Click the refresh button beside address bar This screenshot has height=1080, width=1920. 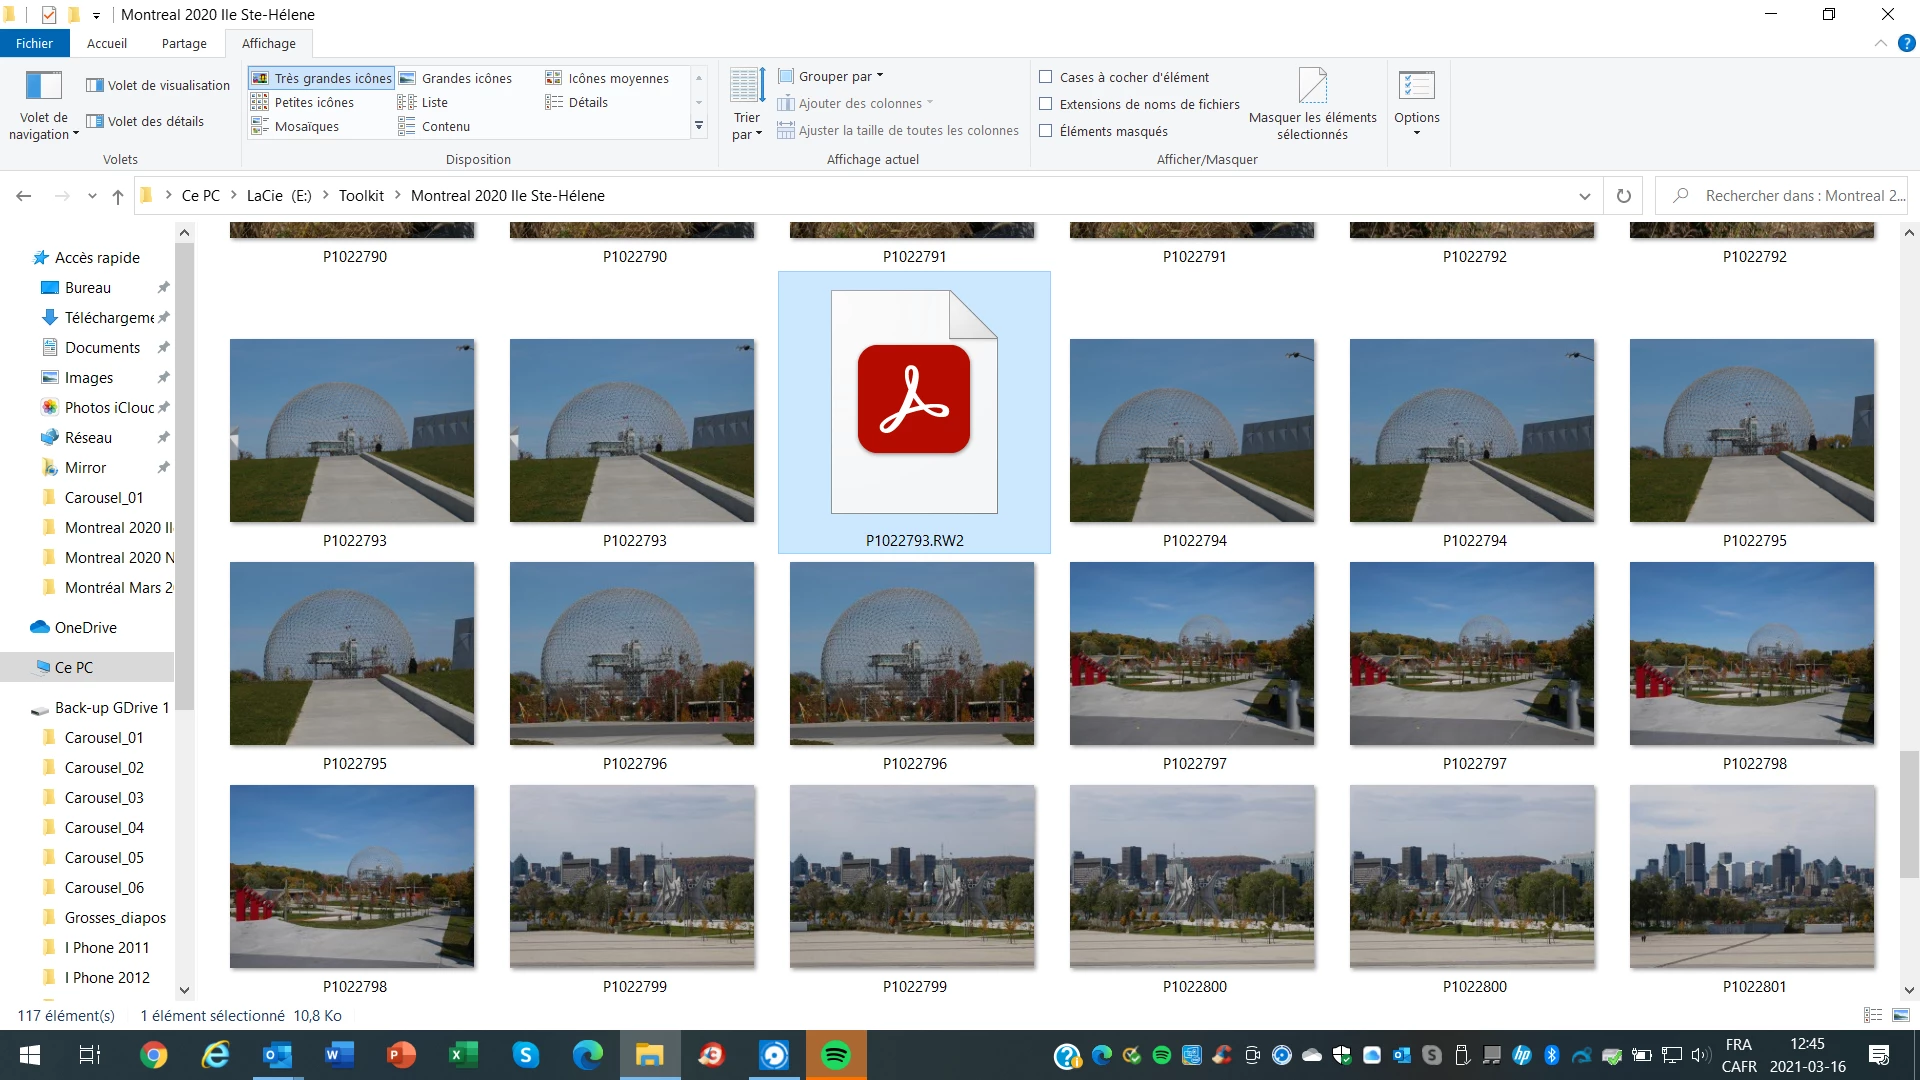click(1624, 196)
